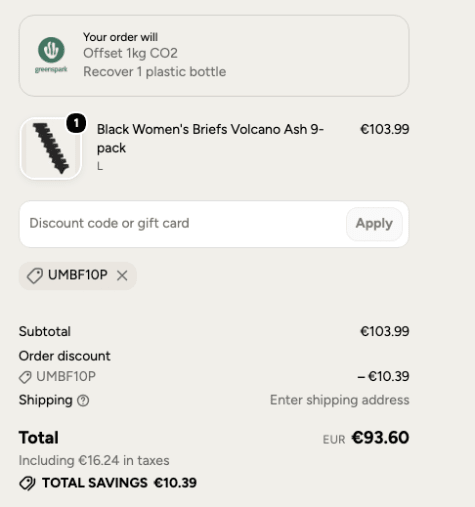Remove the UMBF10P discount code

pos(122,276)
